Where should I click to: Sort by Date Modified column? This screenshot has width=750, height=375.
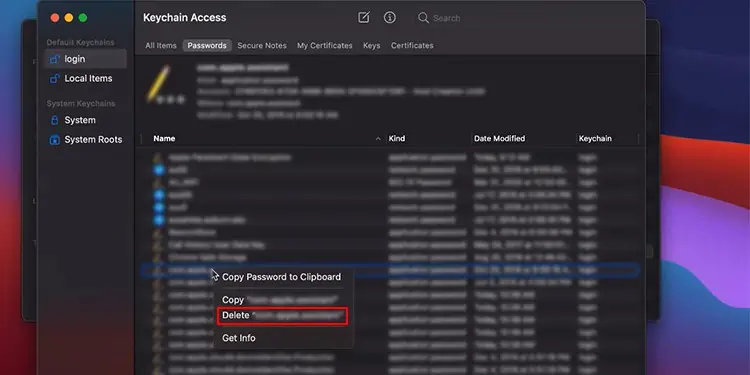point(499,139)
